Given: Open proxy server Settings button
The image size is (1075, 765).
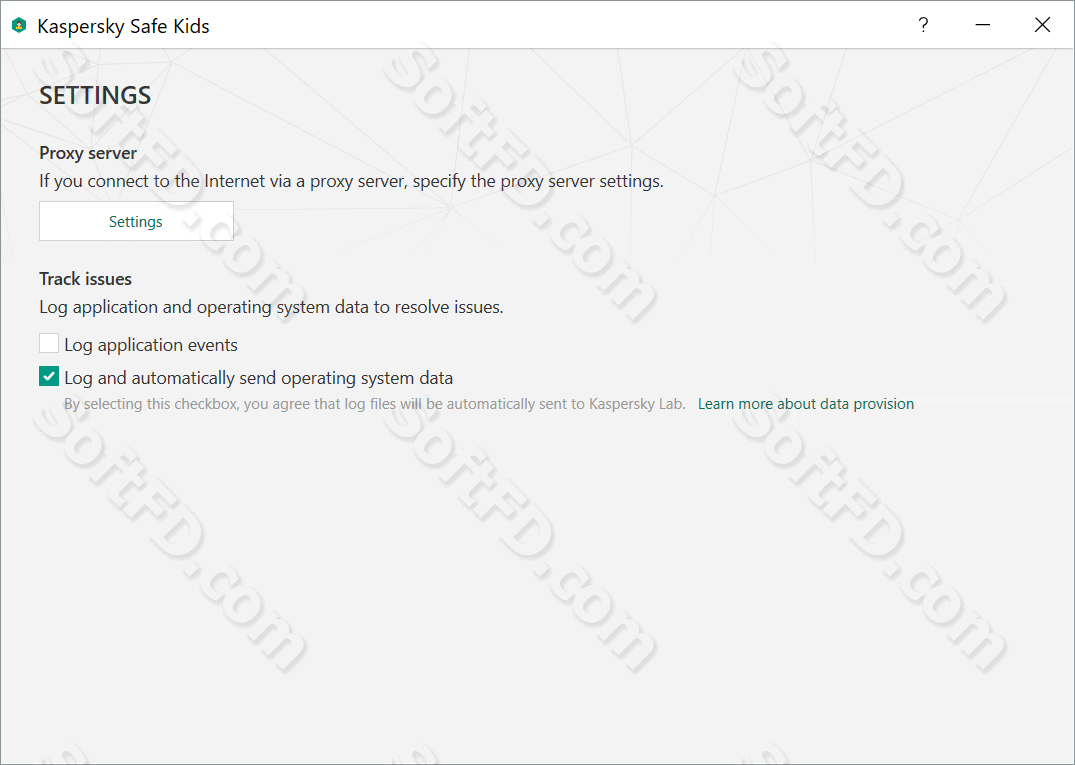Looking at the screenshot, I should pyautogui.click(x=136, y=221).
